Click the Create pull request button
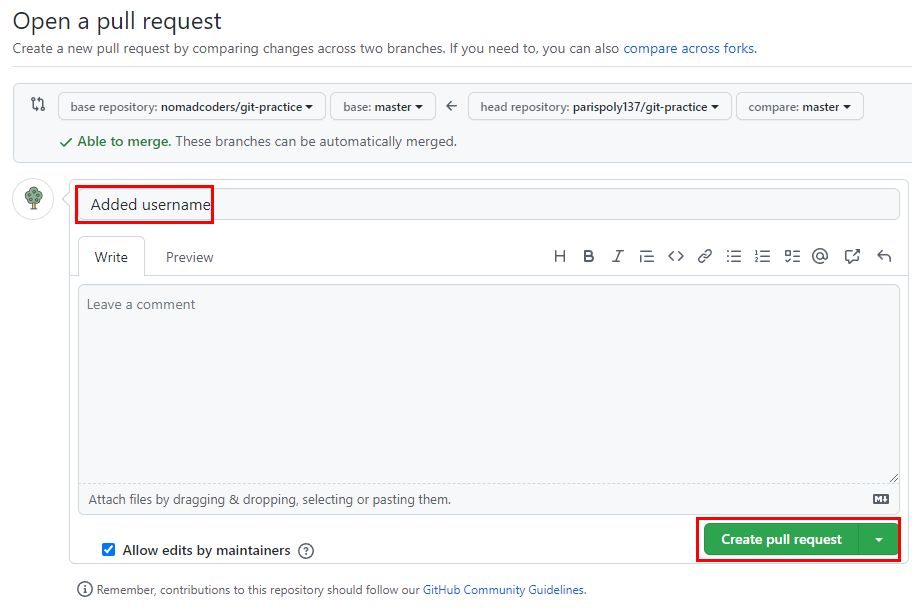Screen dimensions: 912x614 point(781,540)
